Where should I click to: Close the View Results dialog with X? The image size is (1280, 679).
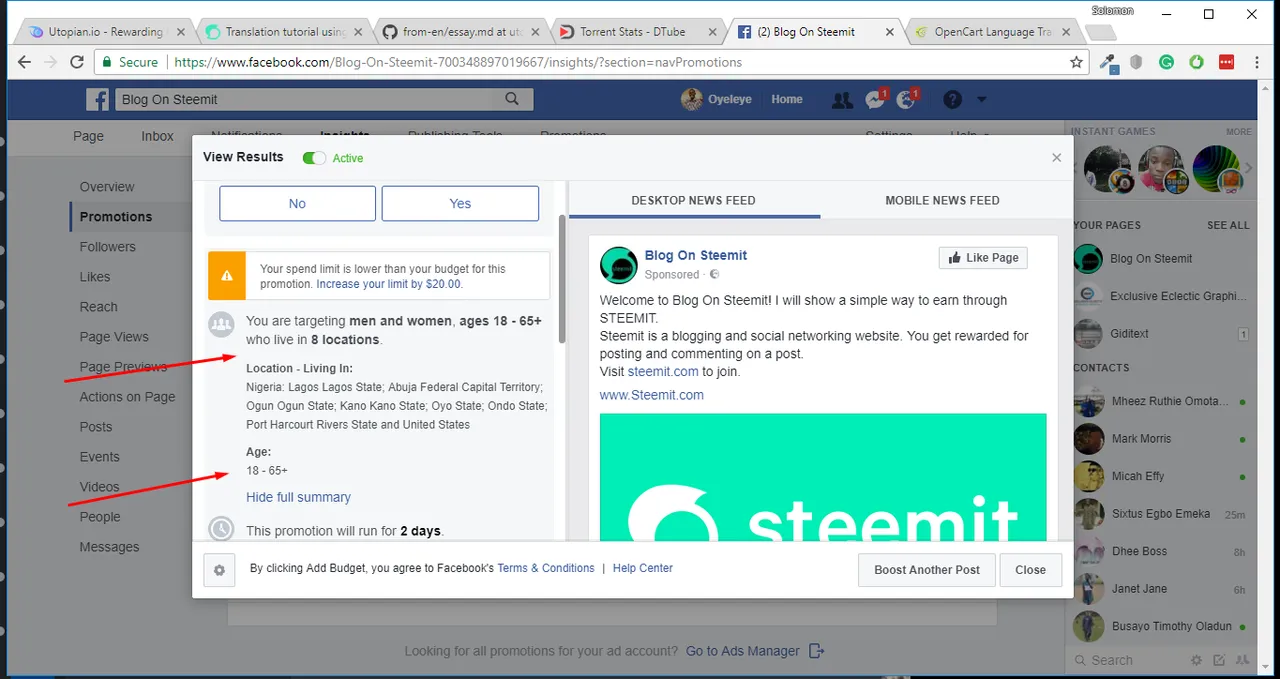1056,157
